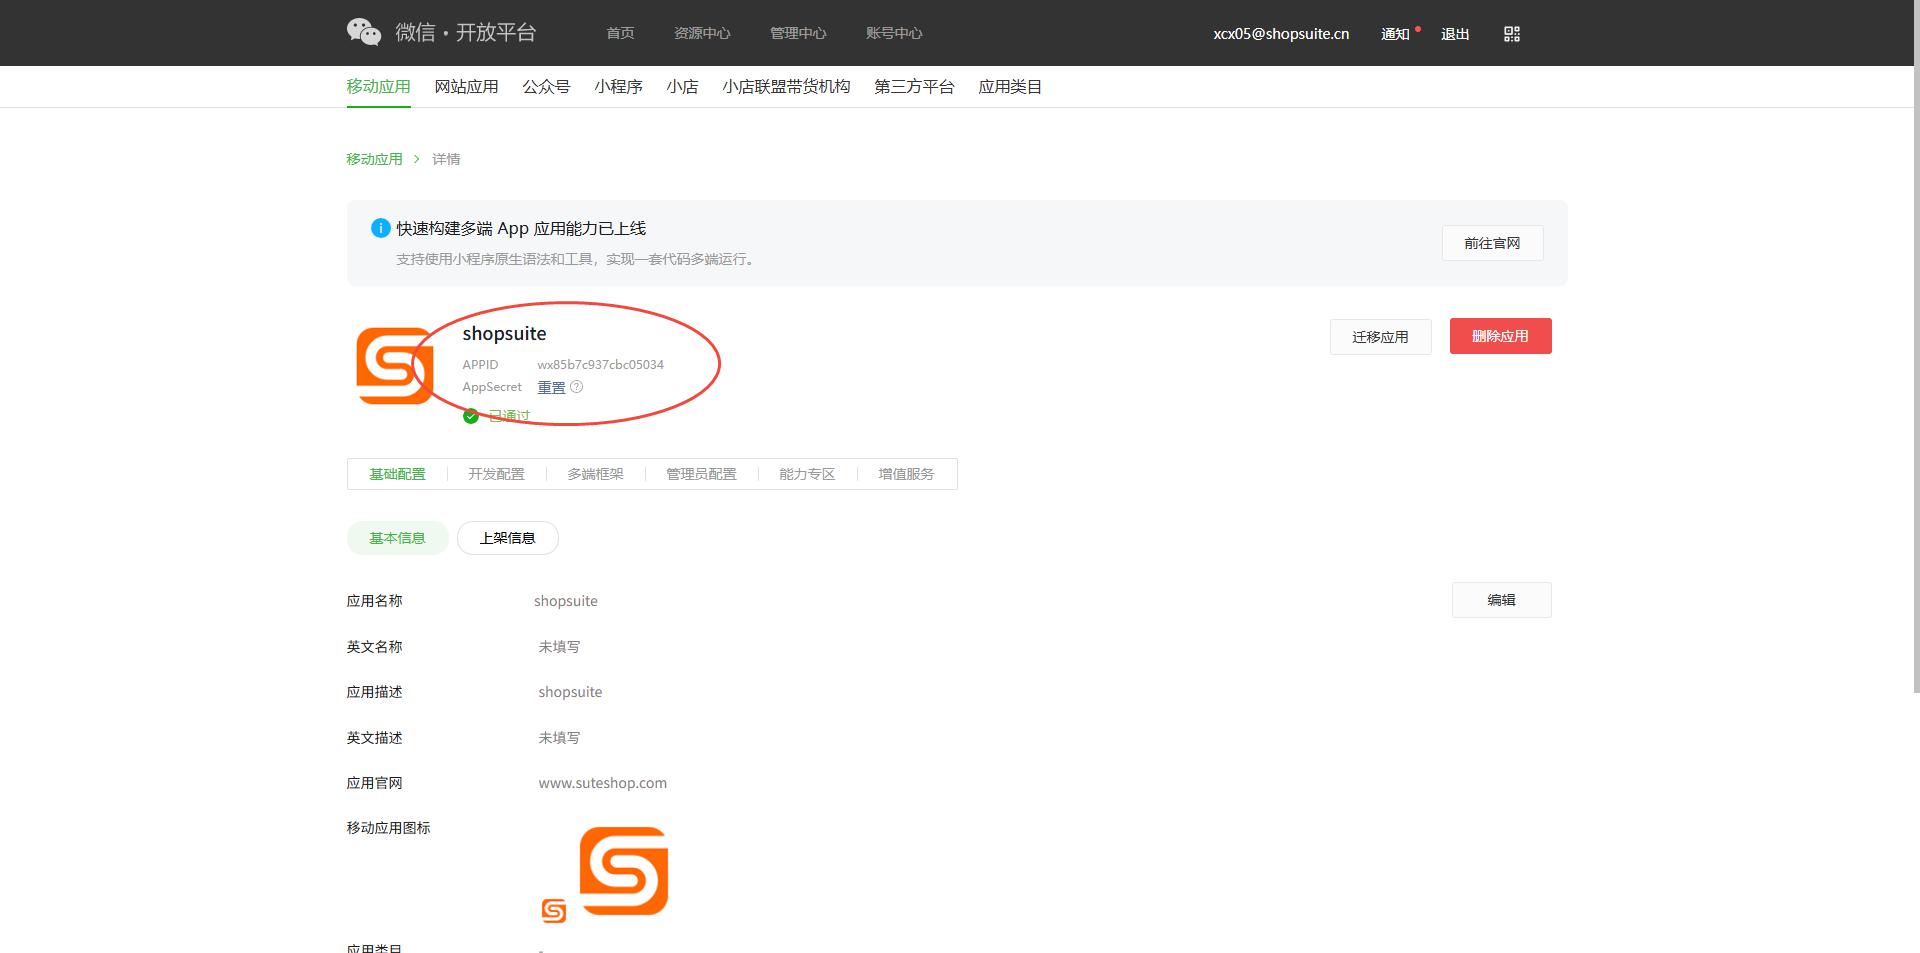The width and height of the screenshot is (1920, 953).
Task: Open 管理中心 in top navigation
Action: (x=798, y=33)
